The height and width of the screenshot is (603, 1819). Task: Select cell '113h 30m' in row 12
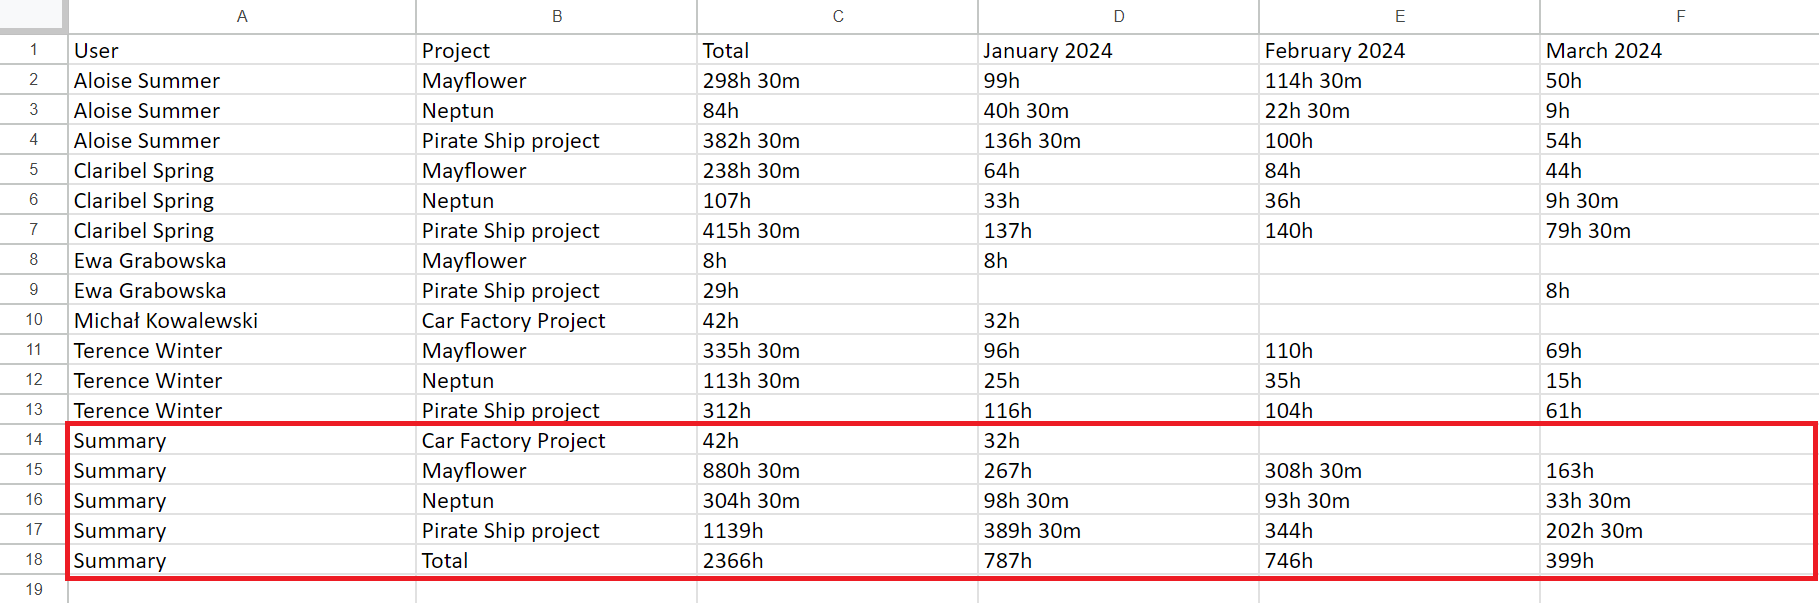coord(838,380)
